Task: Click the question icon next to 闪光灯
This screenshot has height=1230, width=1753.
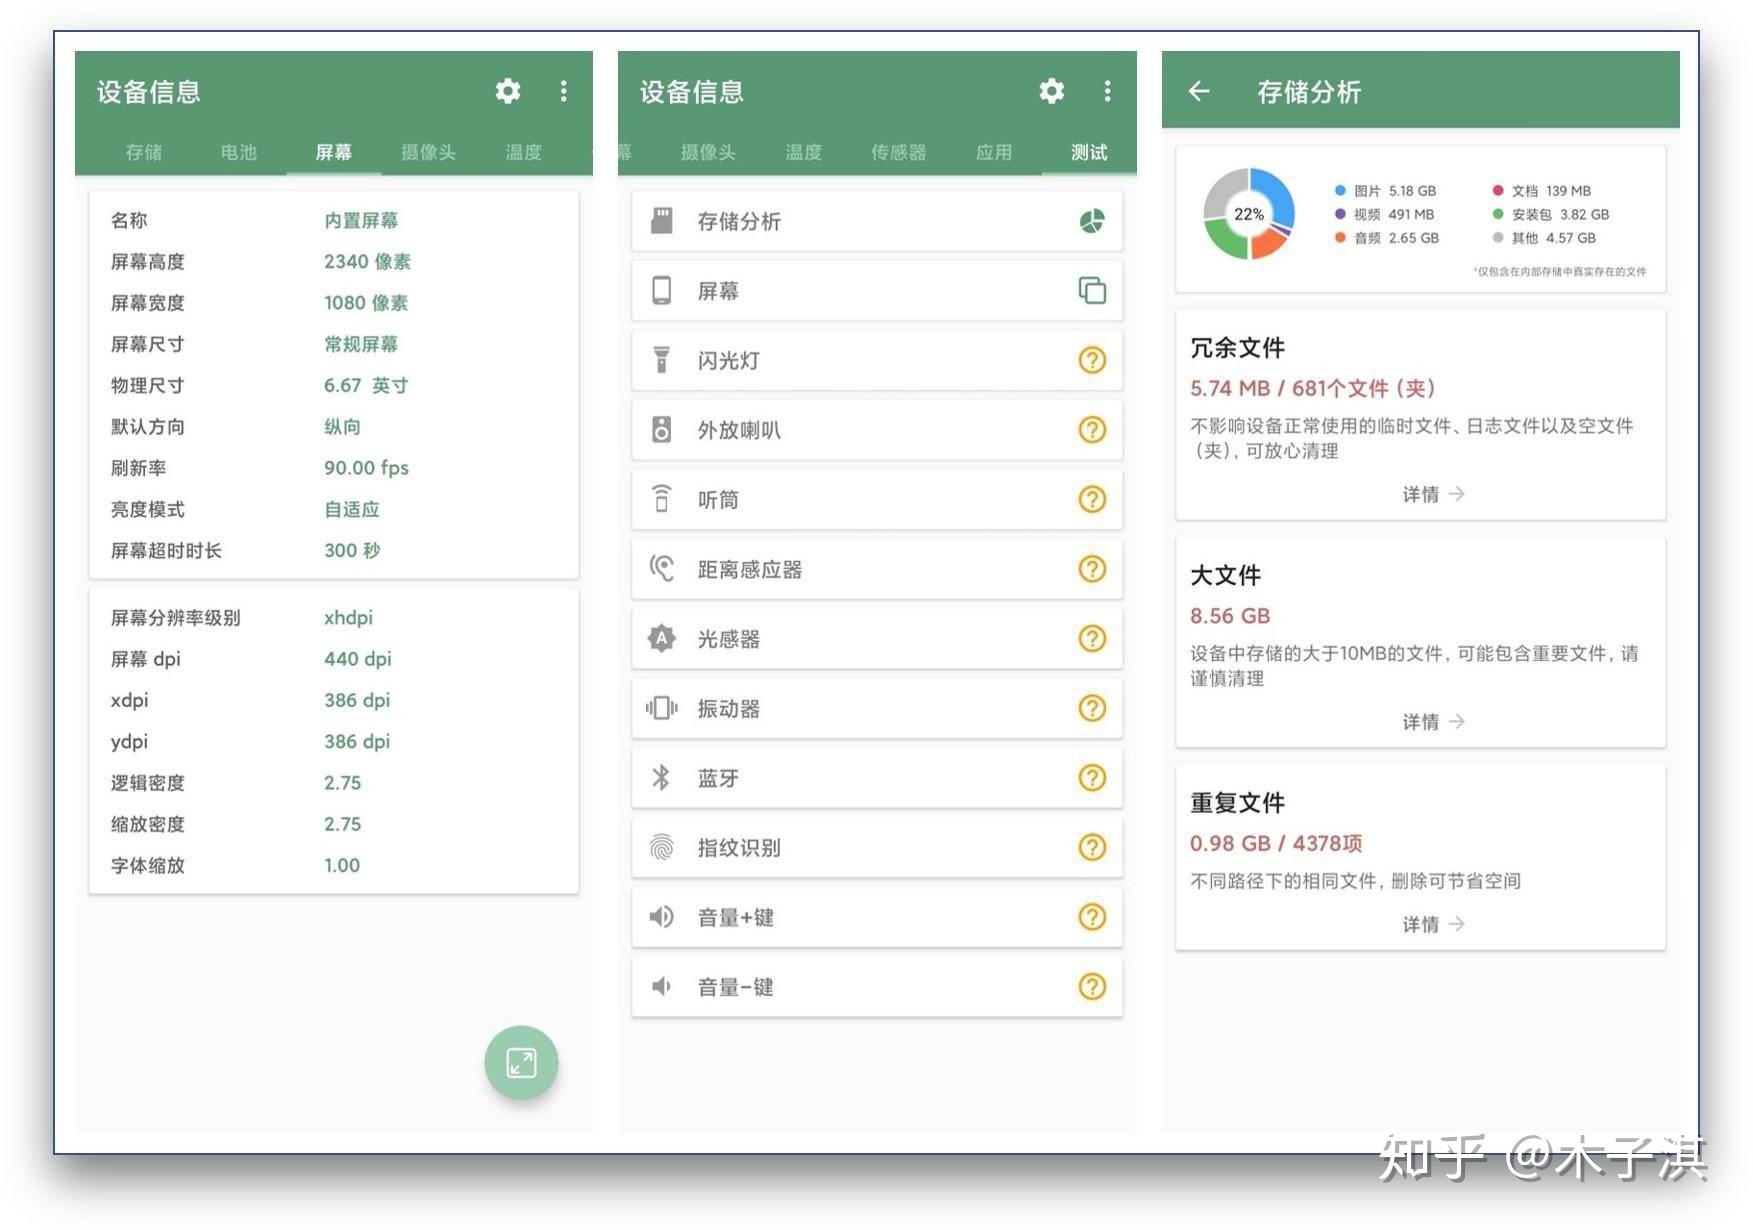Action: click(x=1092, y=360)
